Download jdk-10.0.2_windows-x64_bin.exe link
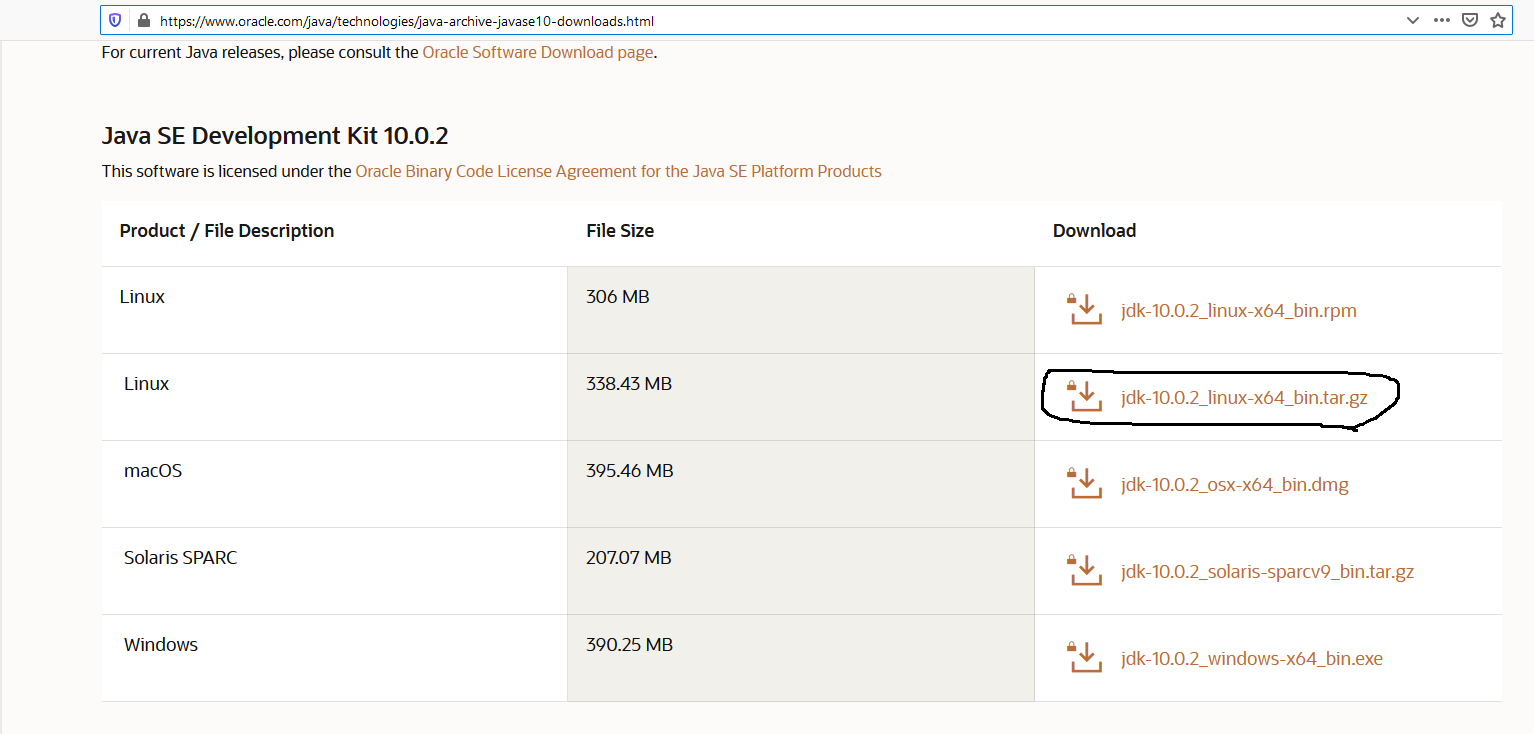This screenshot has height=734, width=1534. [x=1252, y=659]
